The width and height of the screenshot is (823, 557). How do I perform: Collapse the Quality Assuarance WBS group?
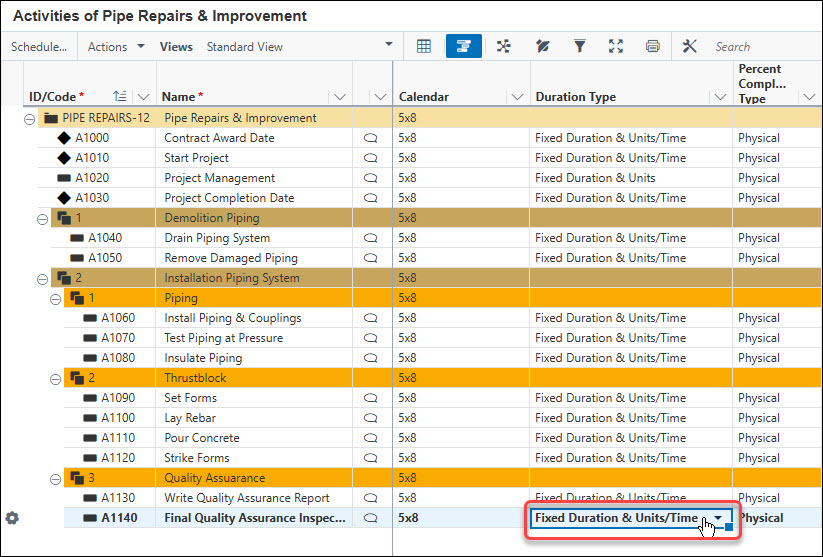pos(55,479)
